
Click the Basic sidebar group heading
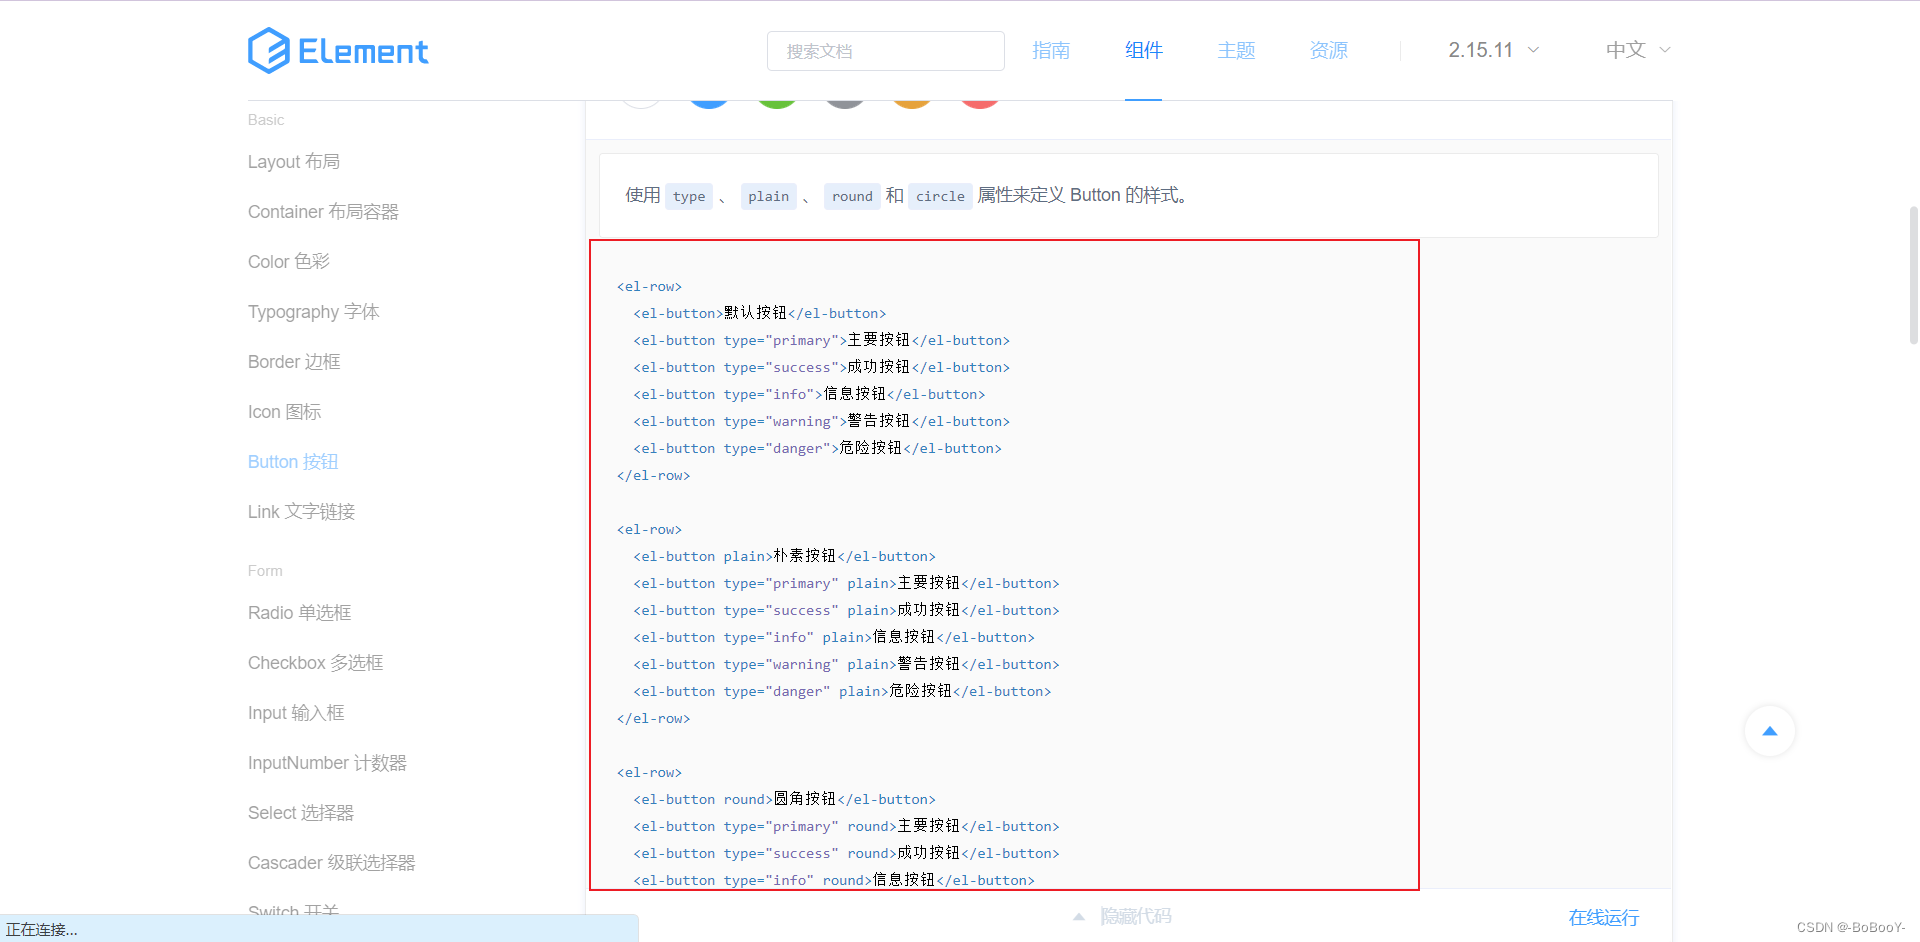pos(266,120)
